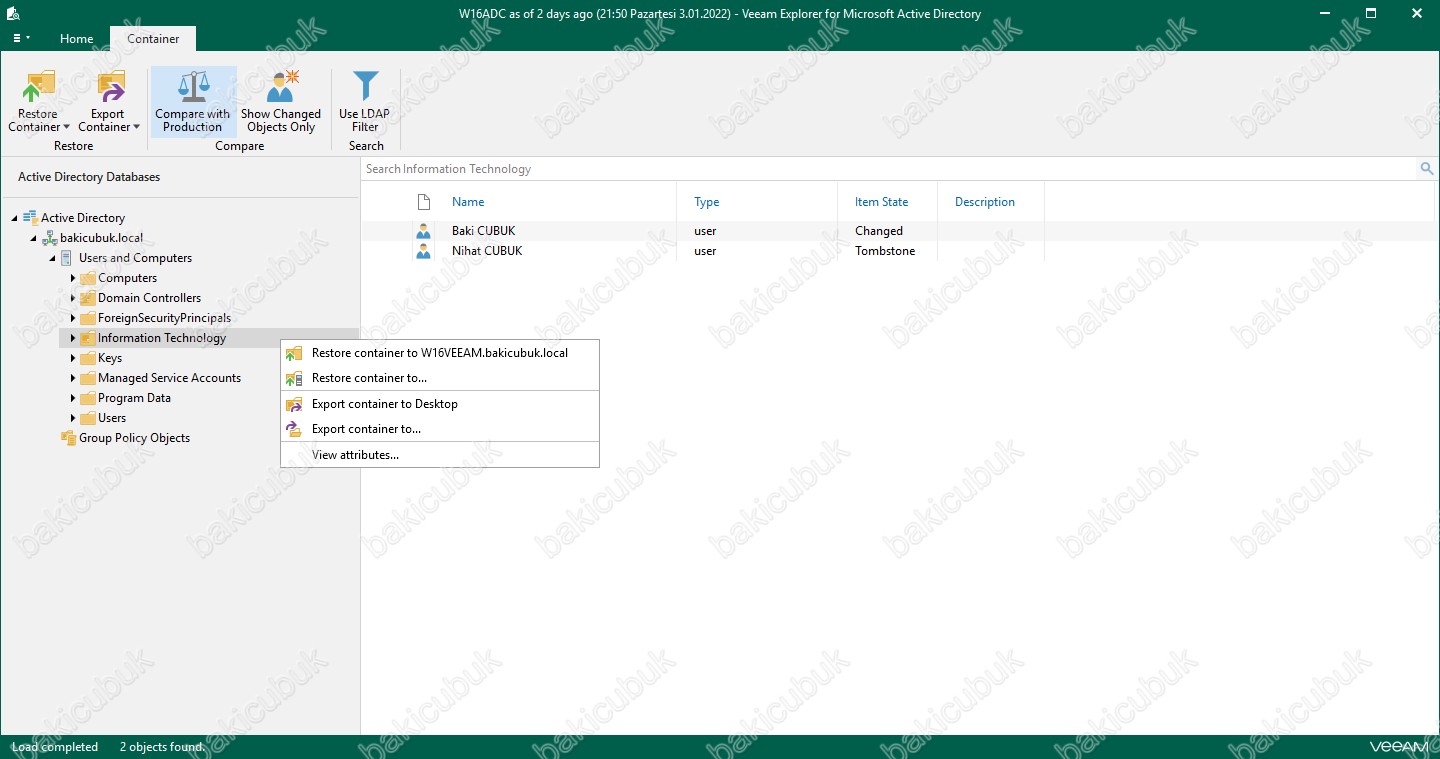Sort by the Description column header
Image resolution: width=1440 pixels, height=759 pixels.
point(985,202)
